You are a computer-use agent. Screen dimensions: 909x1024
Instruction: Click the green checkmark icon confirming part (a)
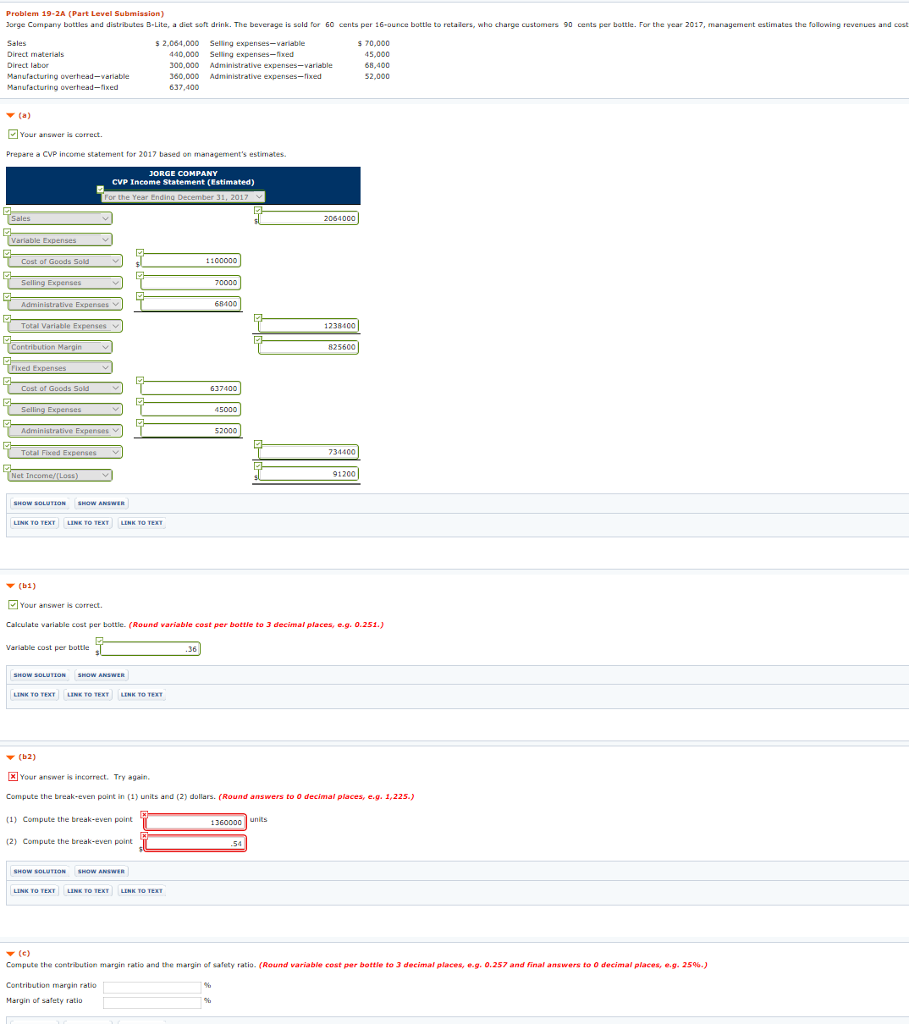tap(14, 134)
